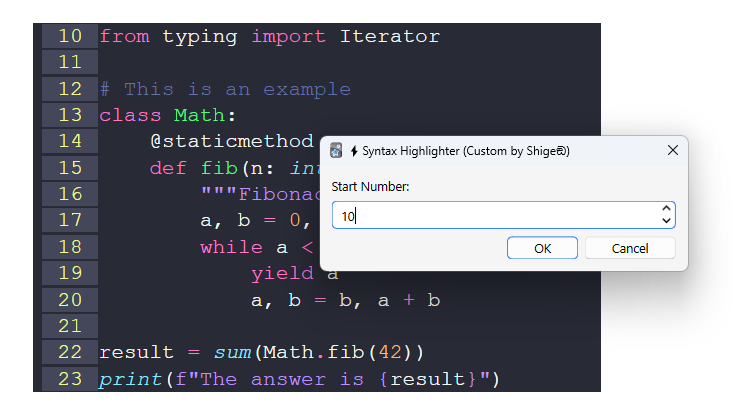Click the Syntax Highlighter dialog title text
Viewport: 733px width, 417px height.
point(465,151)
